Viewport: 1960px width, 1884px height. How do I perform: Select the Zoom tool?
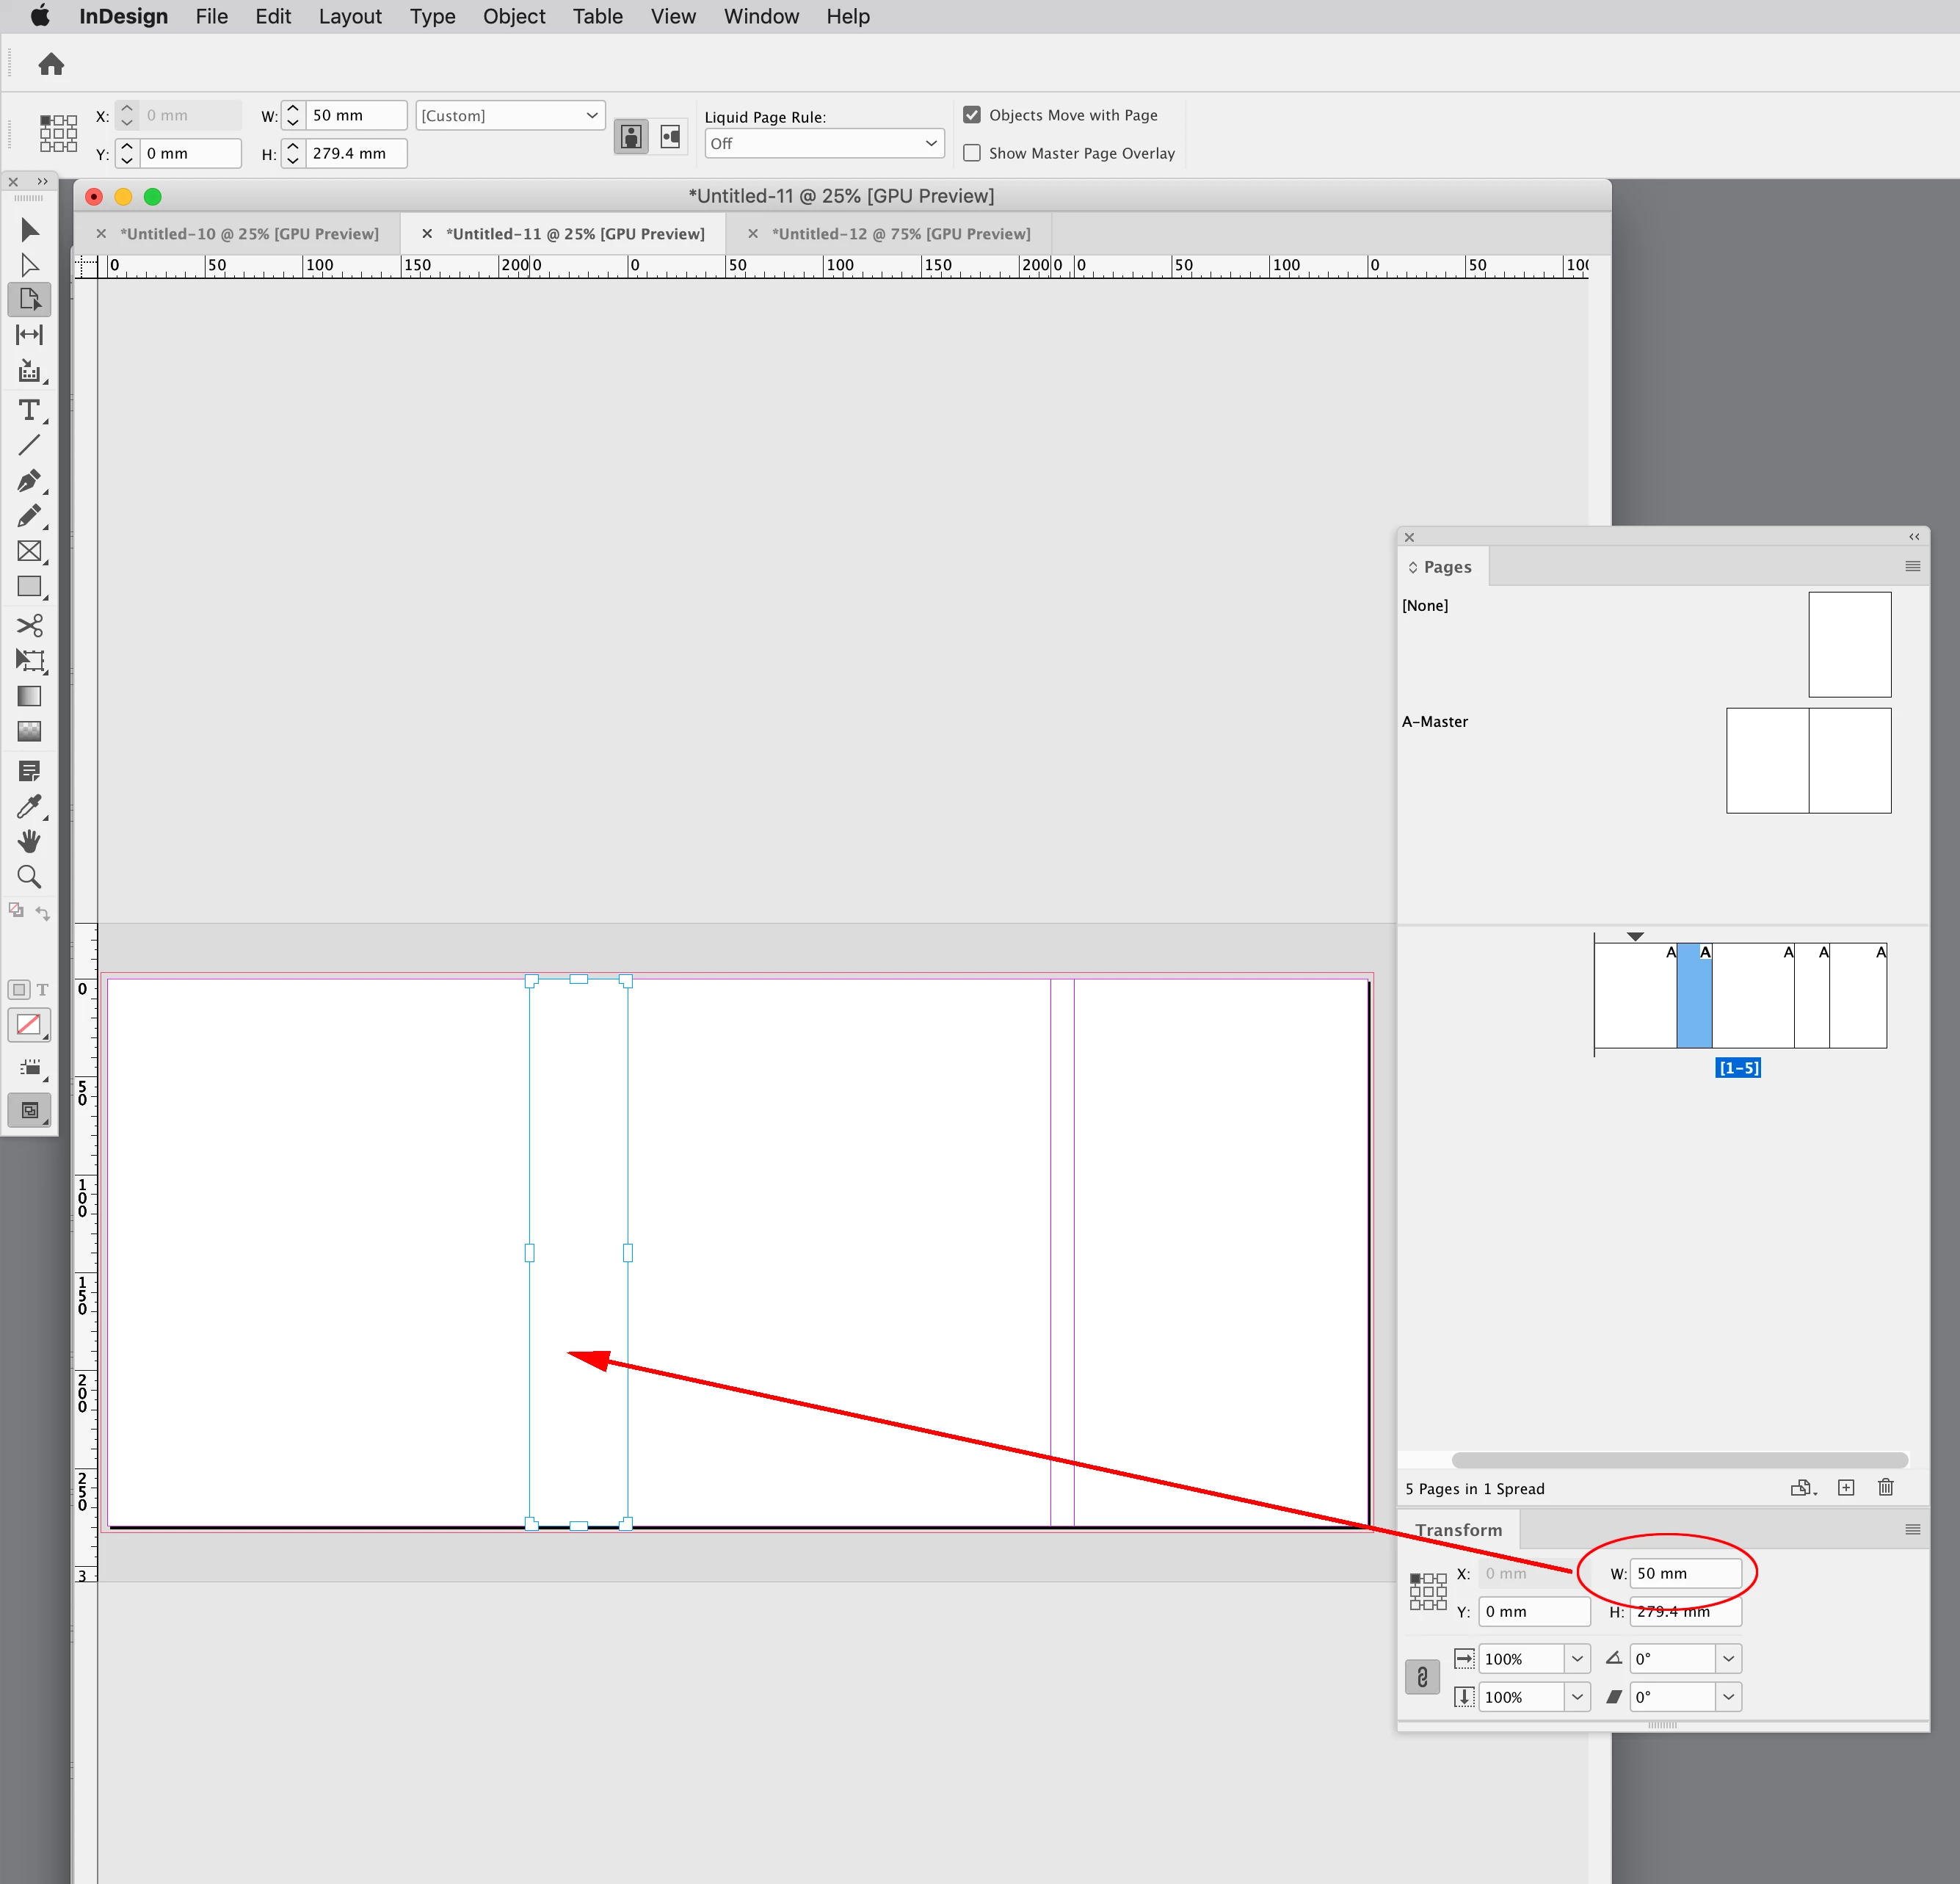point(29,877)
